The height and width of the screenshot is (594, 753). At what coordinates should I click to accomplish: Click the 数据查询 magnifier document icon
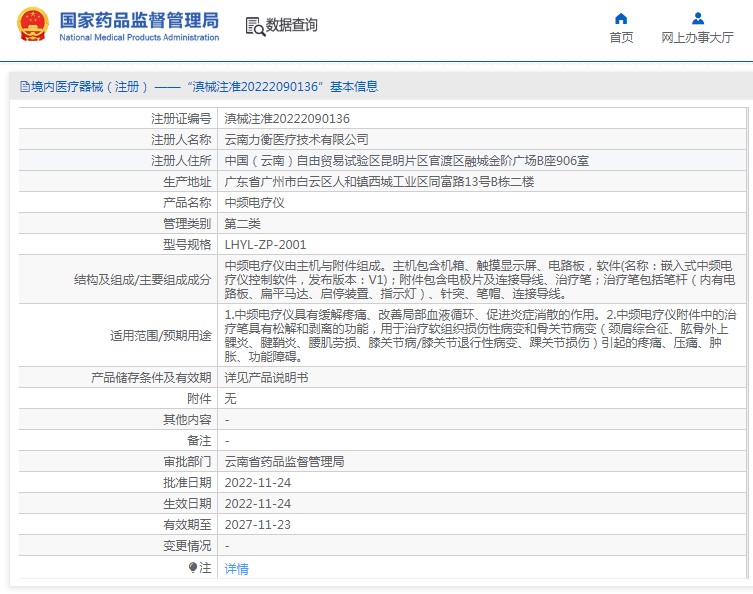[255, 26]
